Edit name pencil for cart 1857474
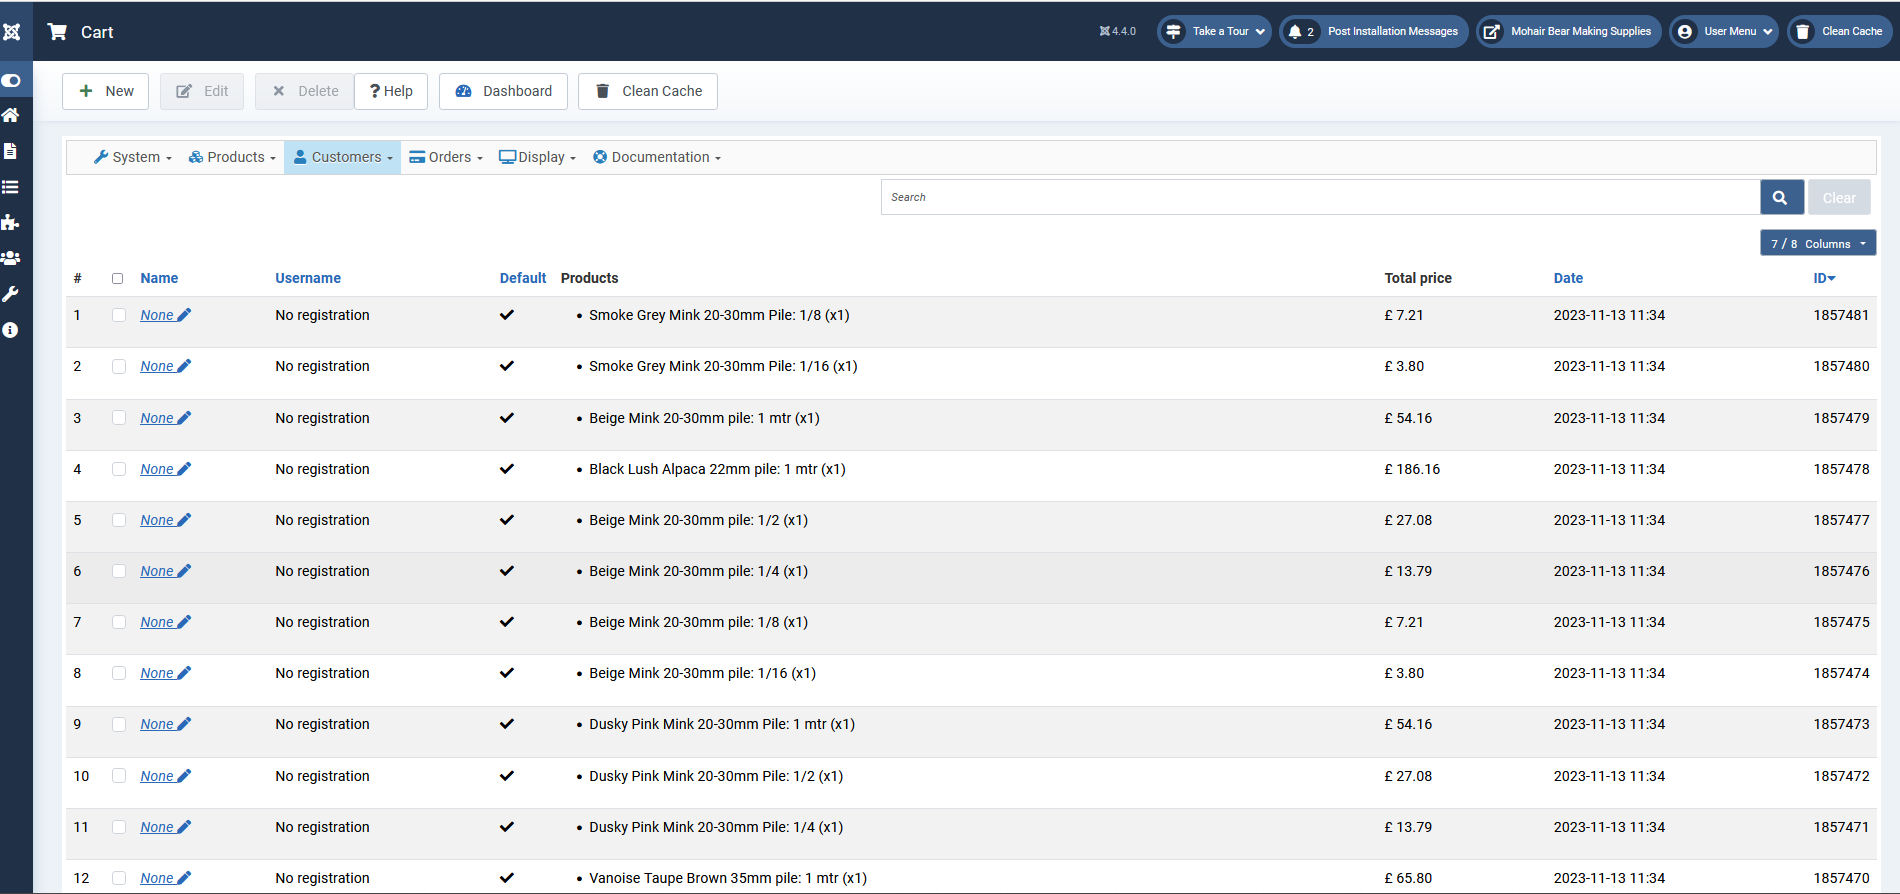This screenshot has height=894, width=1900. click(184, 673)
